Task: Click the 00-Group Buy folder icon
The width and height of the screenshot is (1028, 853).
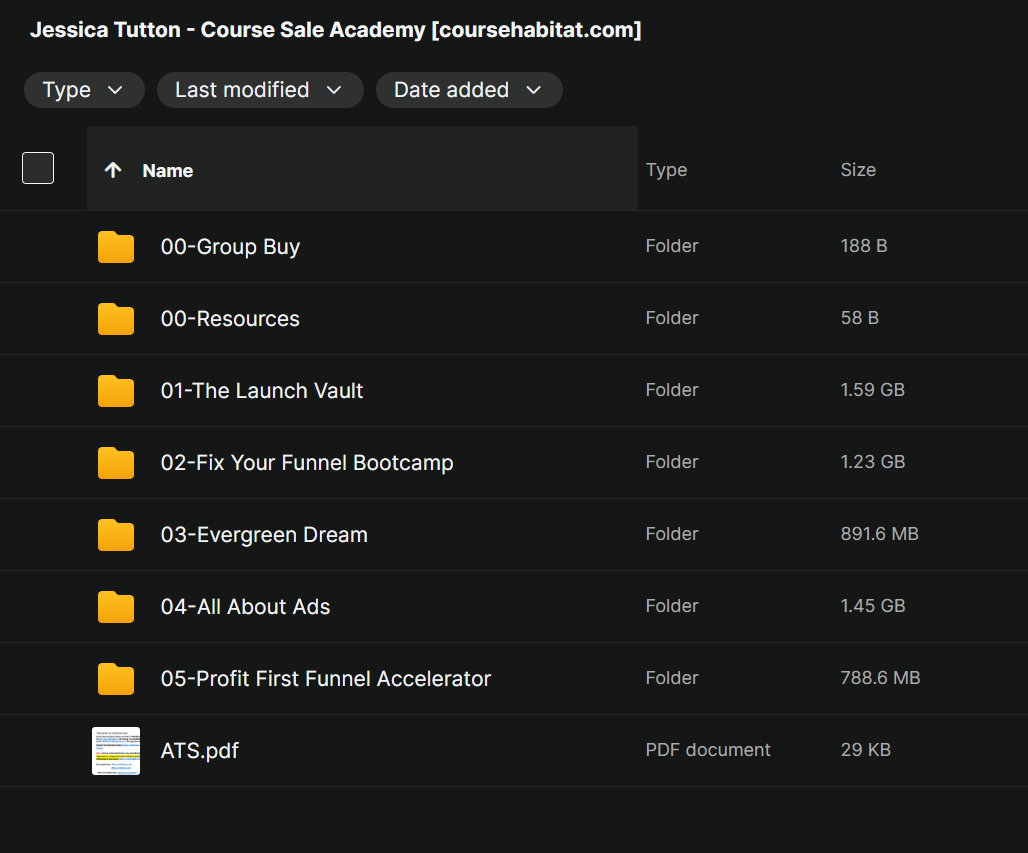Action: [116, 247]
